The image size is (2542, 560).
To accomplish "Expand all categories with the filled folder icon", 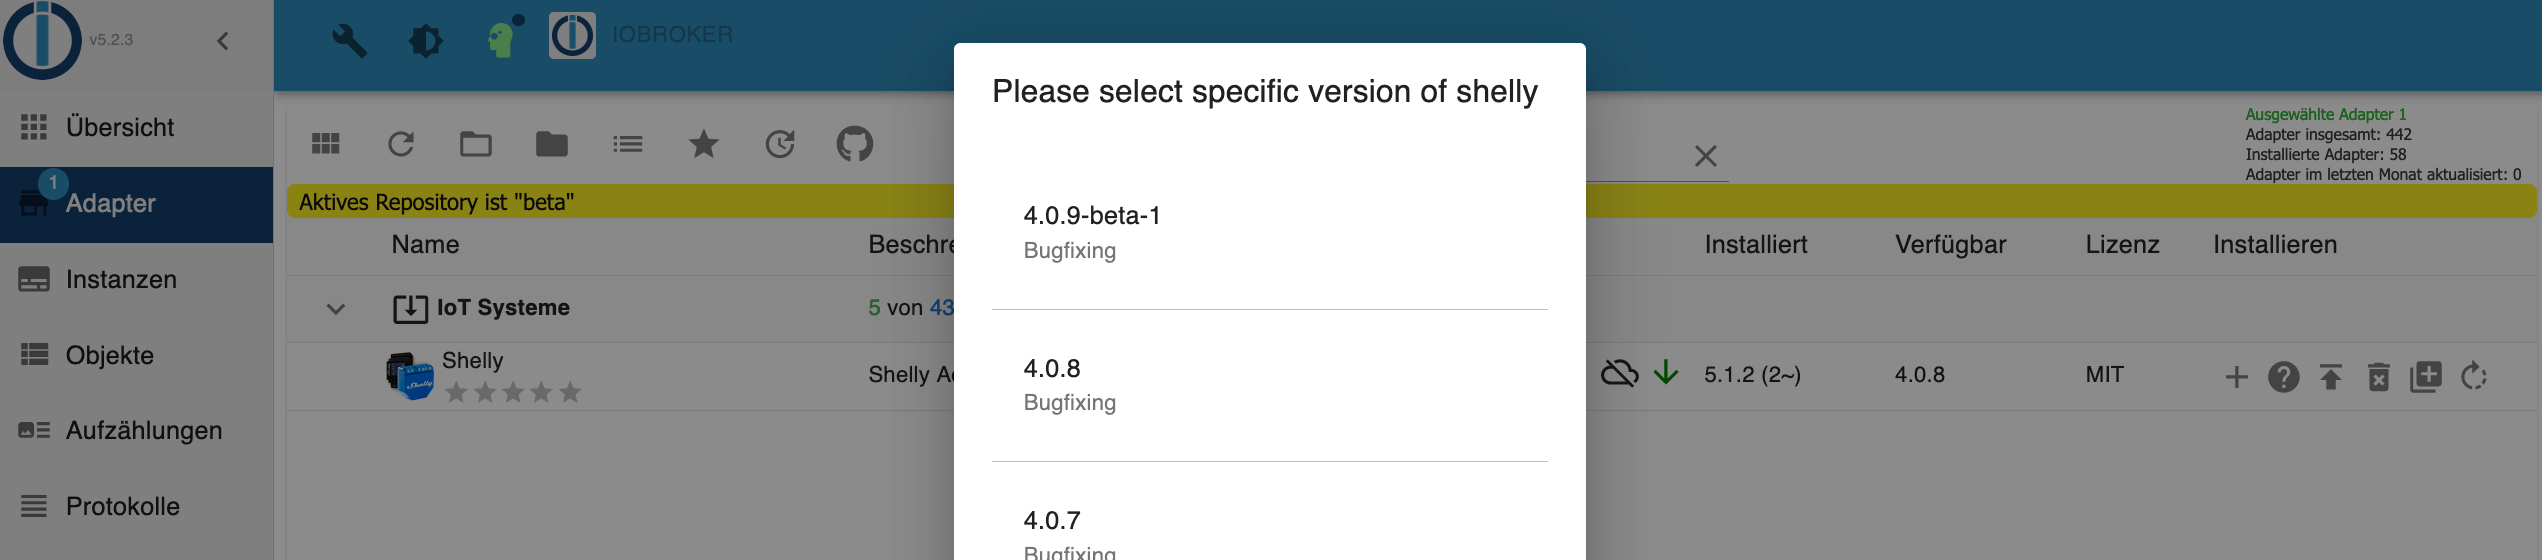I will (551, 145).
